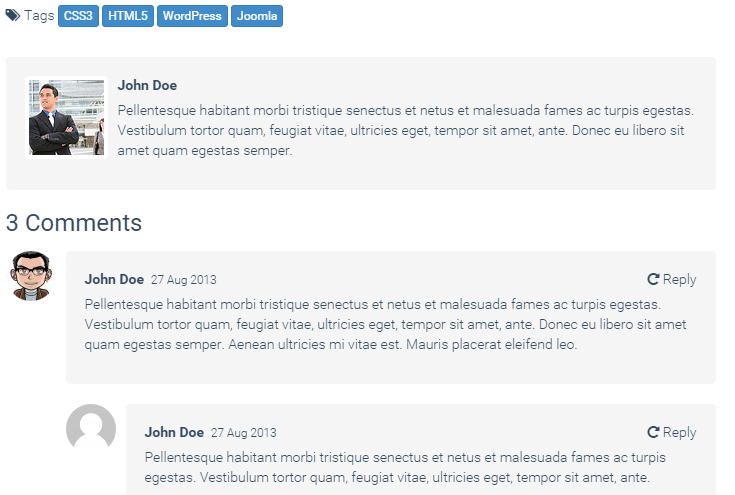Click the tags icon beside Tags label
This screenshot has height=495, width=735.
[x=13, y=16]
